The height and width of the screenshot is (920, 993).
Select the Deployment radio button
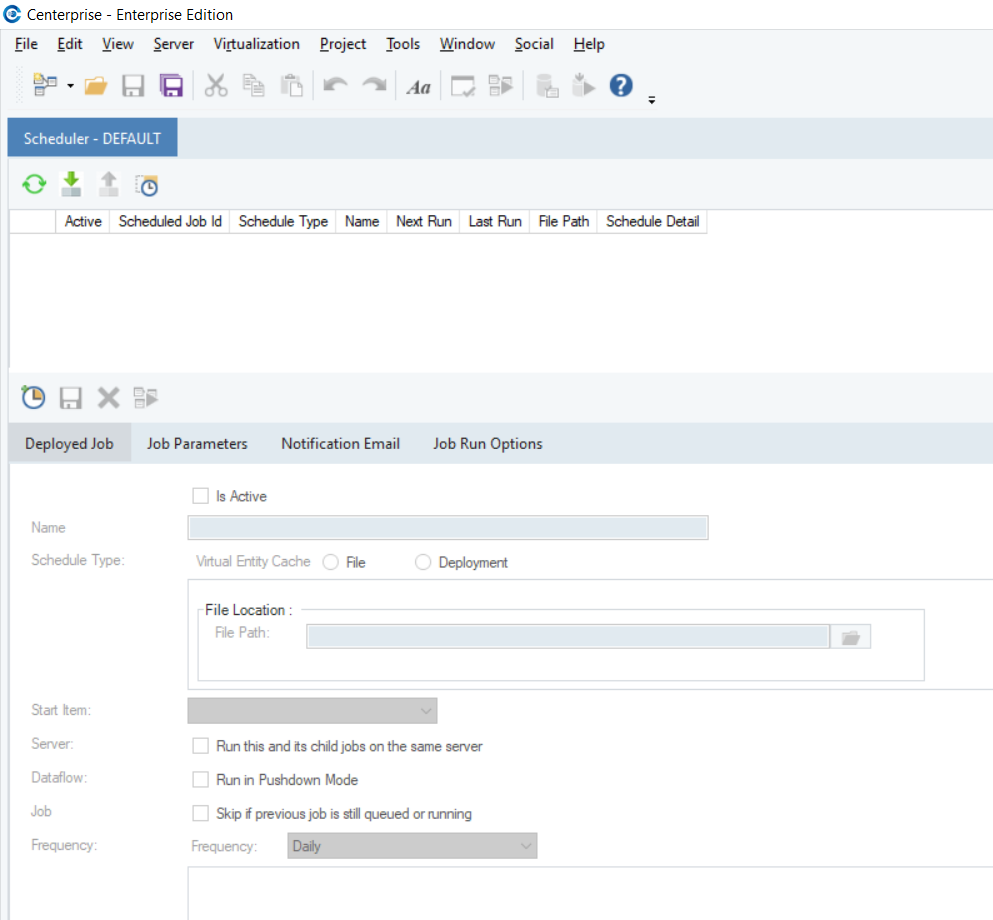(x=422, y=563)
